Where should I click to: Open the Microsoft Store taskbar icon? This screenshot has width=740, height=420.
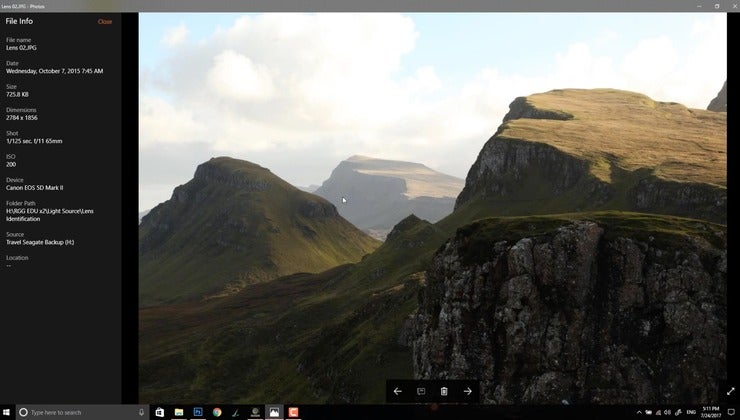(x=160, y=412)
